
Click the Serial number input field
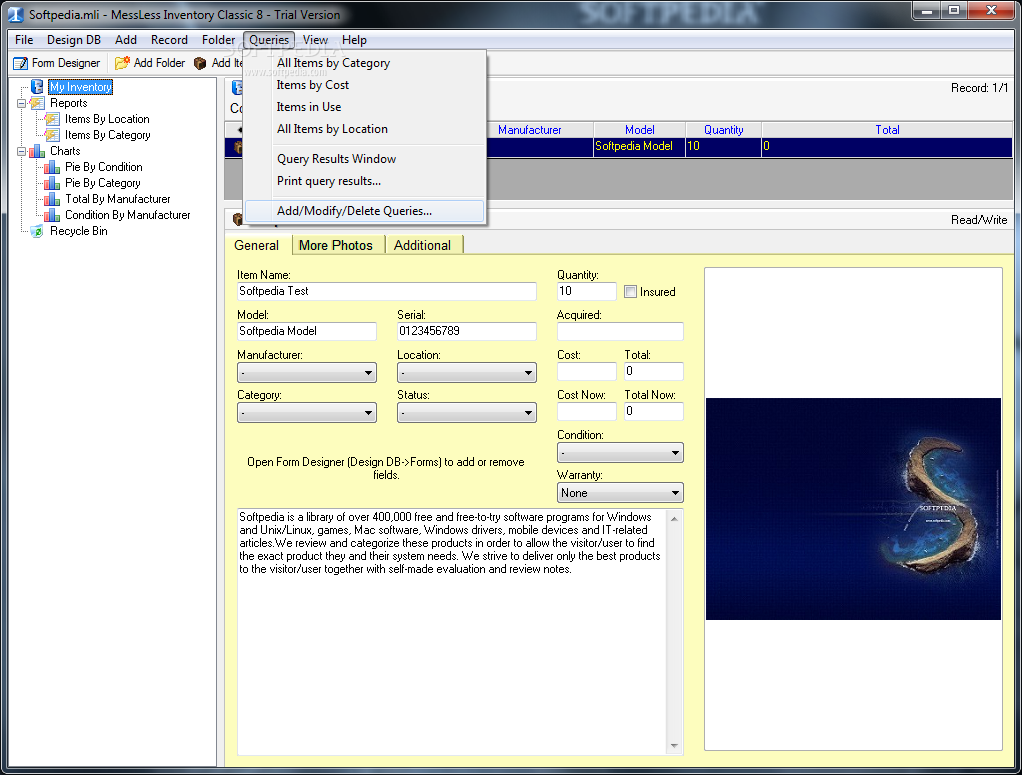pyautogui.click(x=467, y=331)
